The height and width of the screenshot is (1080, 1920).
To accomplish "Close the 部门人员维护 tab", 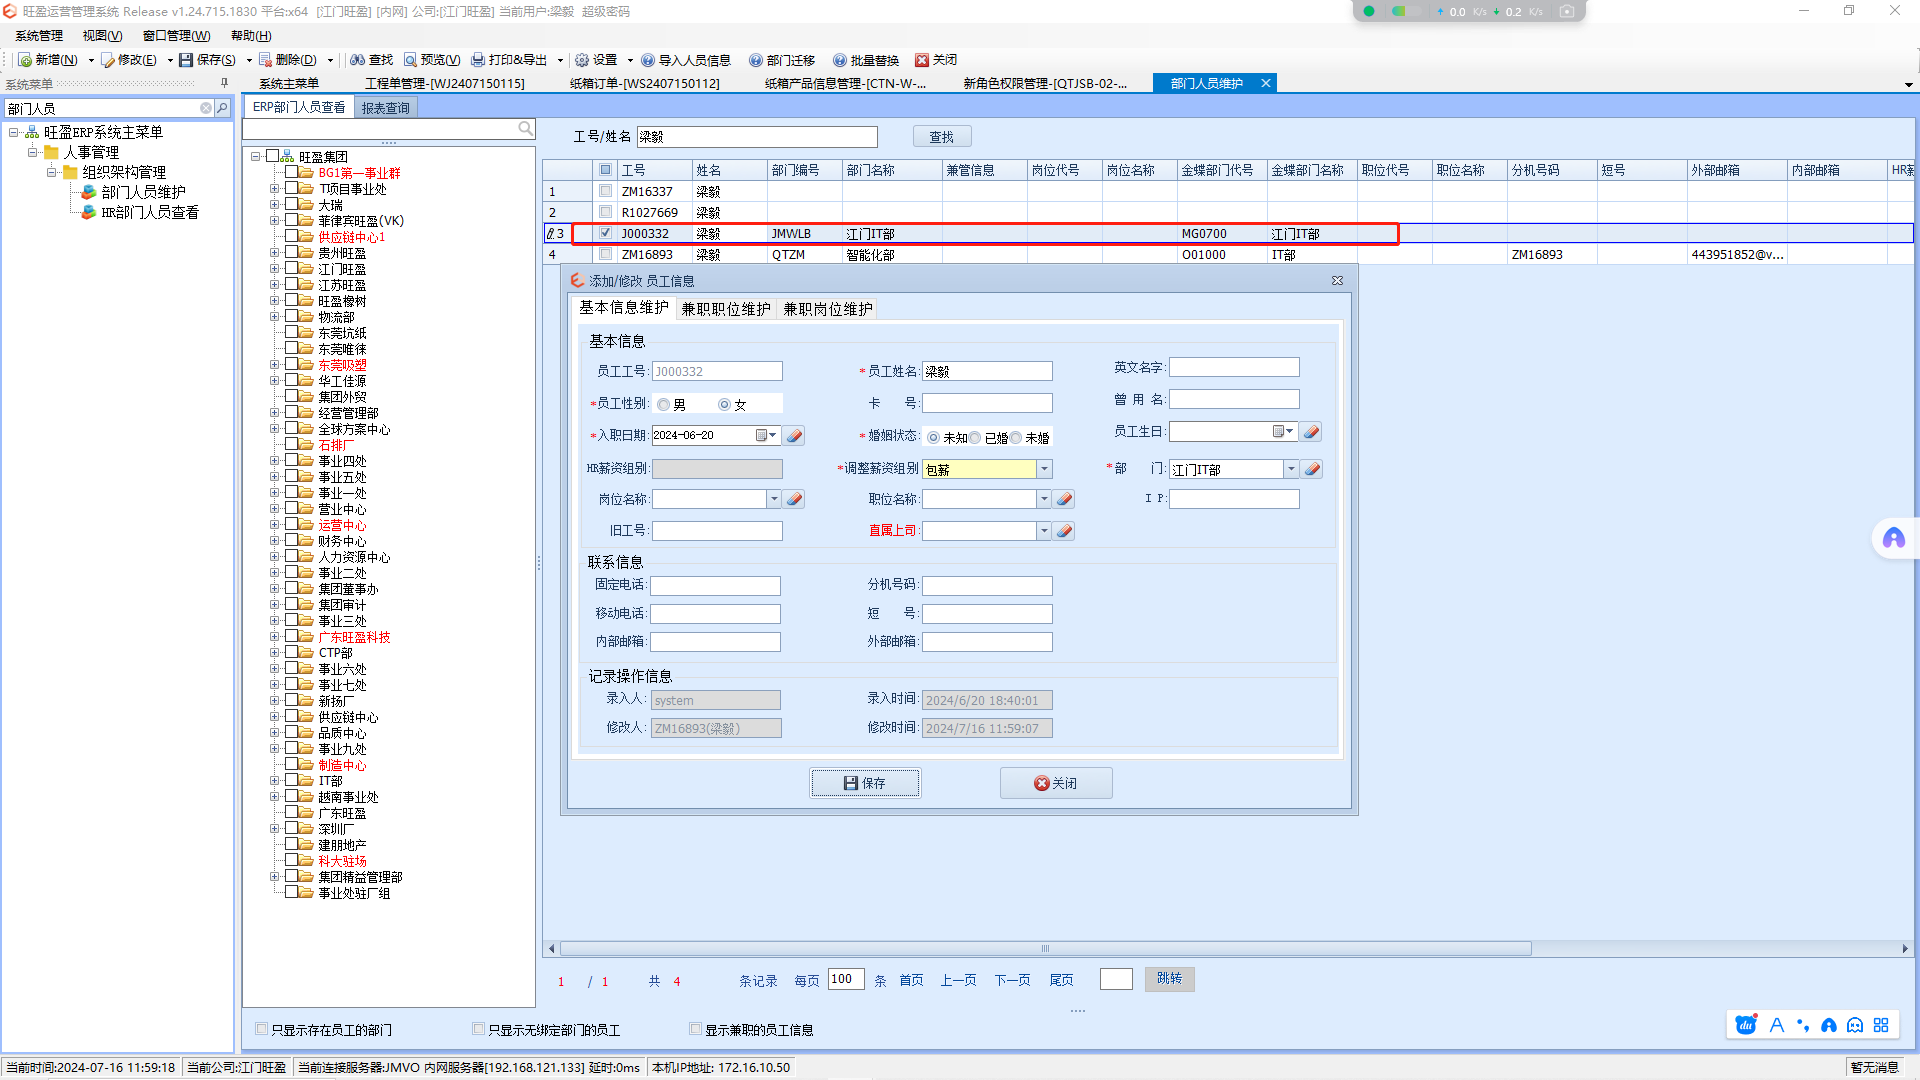I will click(1266, 83).
